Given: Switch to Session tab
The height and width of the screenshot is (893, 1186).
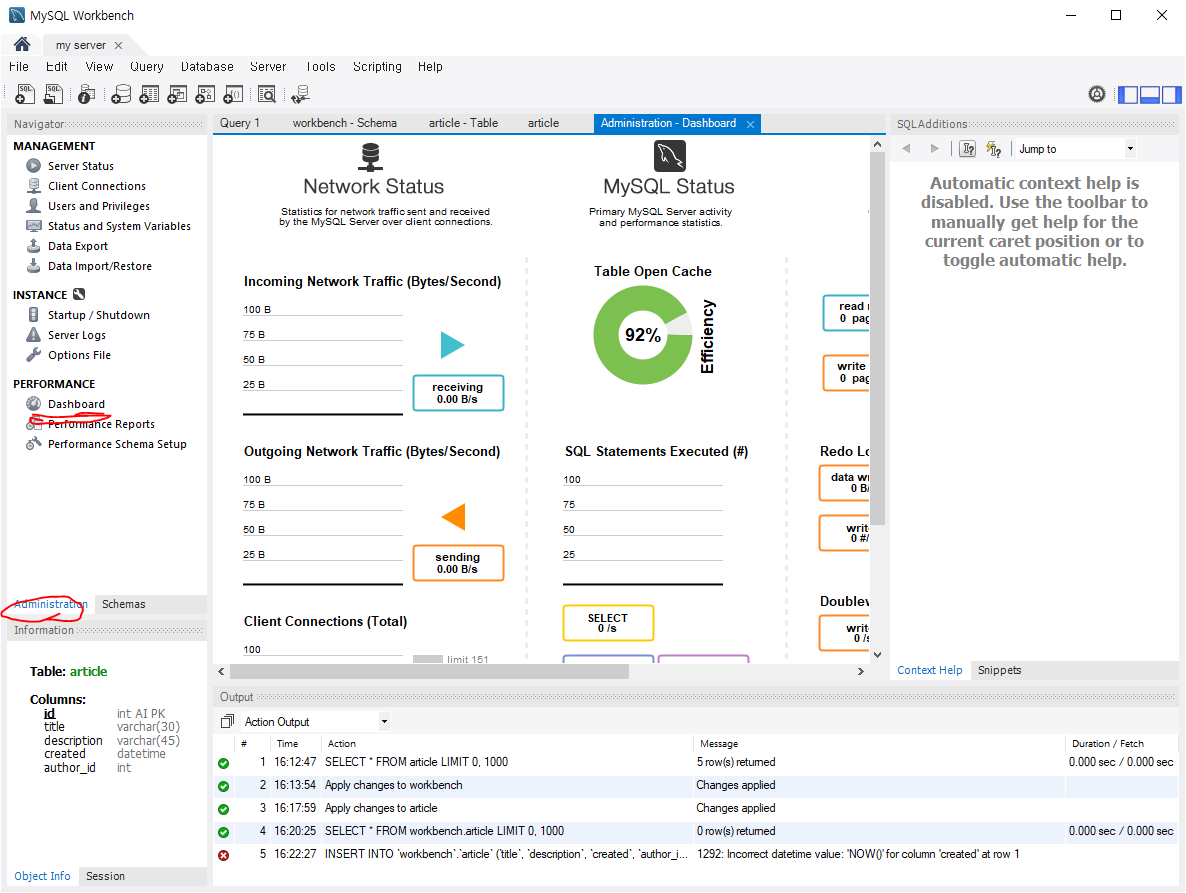Looking at the screenshot, I should coord(105,876).
